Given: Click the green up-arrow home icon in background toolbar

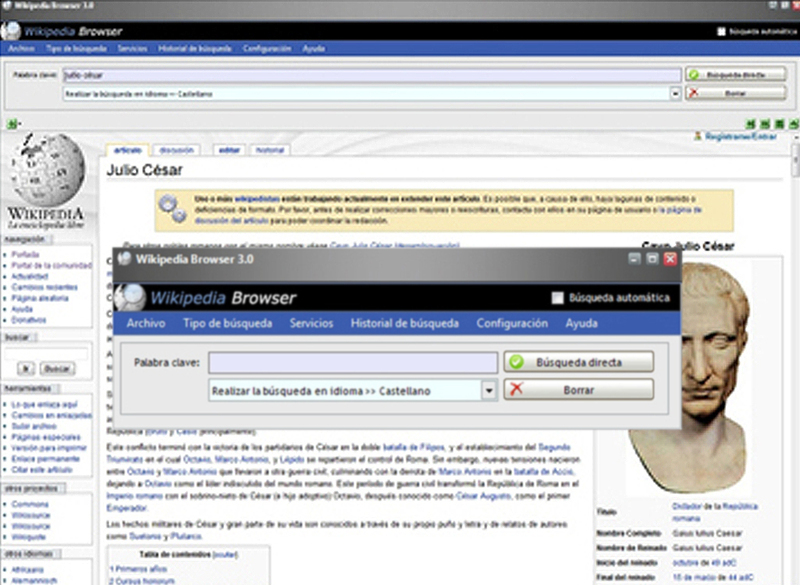Looking at the screenshot, I should click(x=794, y=124).
